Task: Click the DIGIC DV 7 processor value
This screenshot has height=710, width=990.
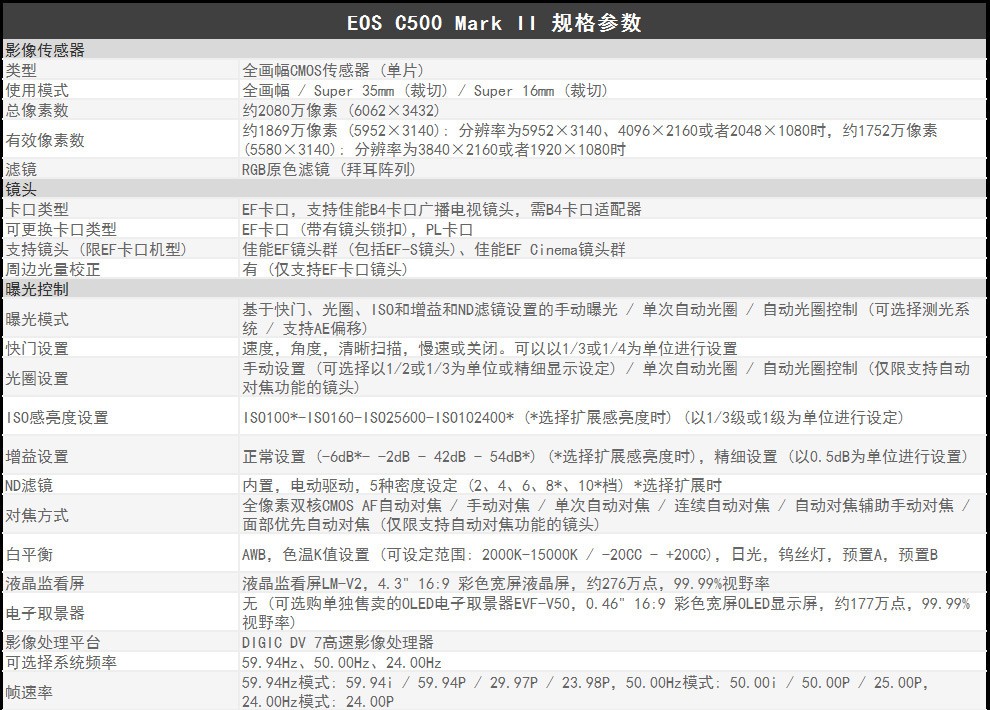Action: click(x=338, y=642)
